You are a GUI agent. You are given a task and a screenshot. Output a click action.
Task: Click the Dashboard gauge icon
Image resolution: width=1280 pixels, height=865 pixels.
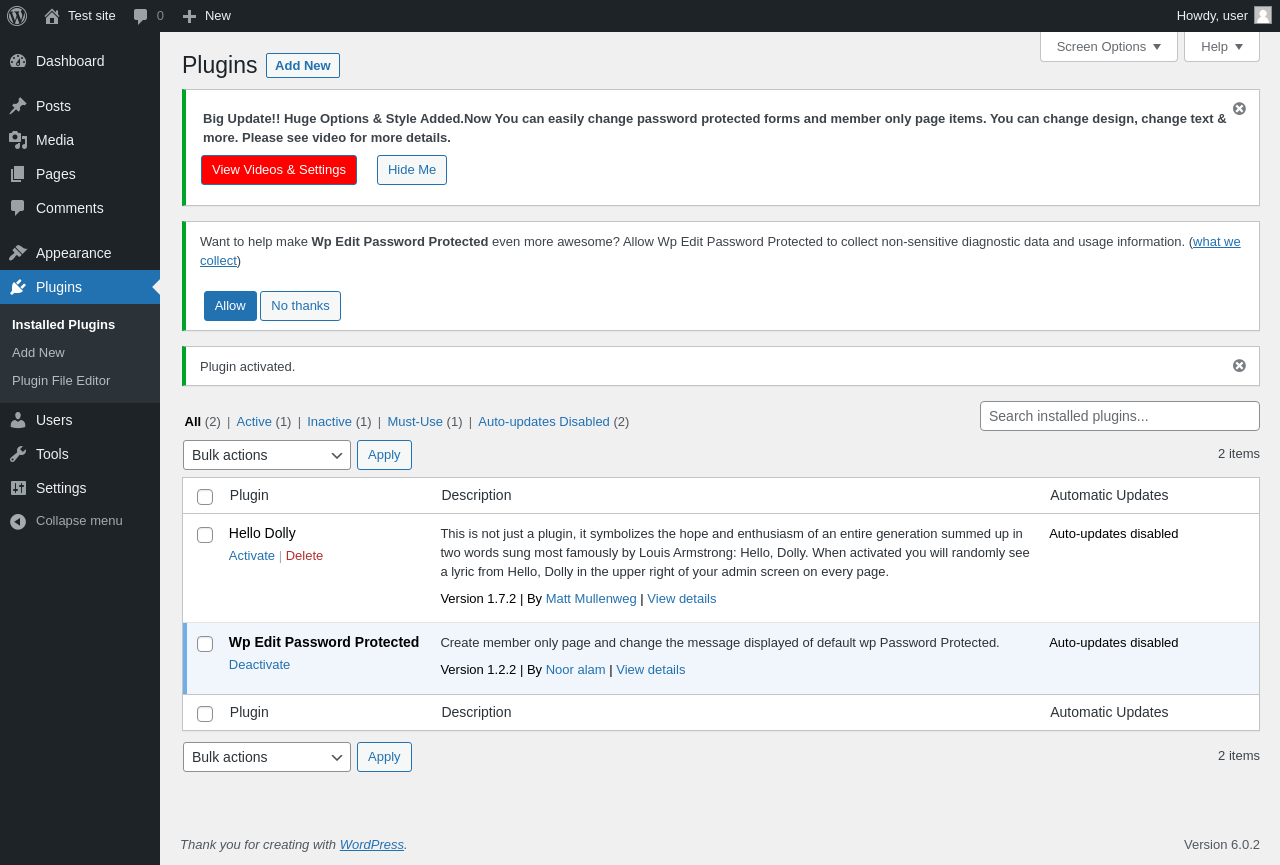(x=18, y=61)
